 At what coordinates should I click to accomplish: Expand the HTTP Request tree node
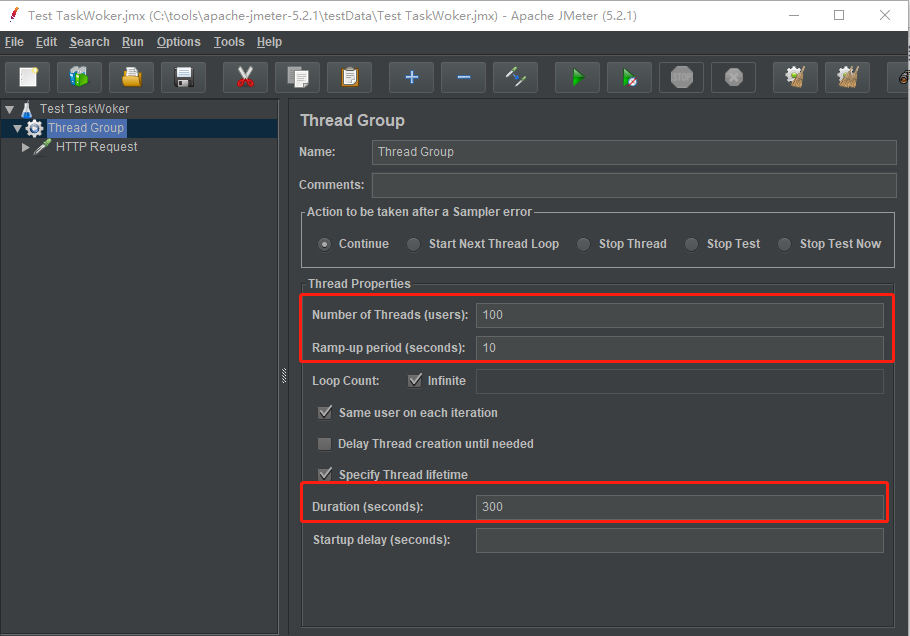[25, 147]
